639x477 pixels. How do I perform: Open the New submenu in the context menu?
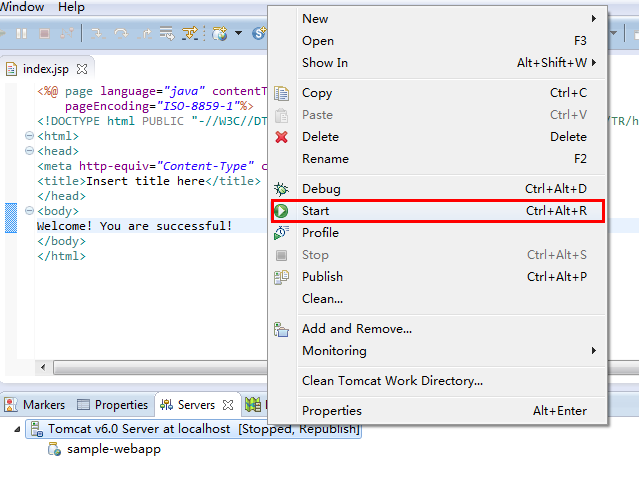(439, 19)
